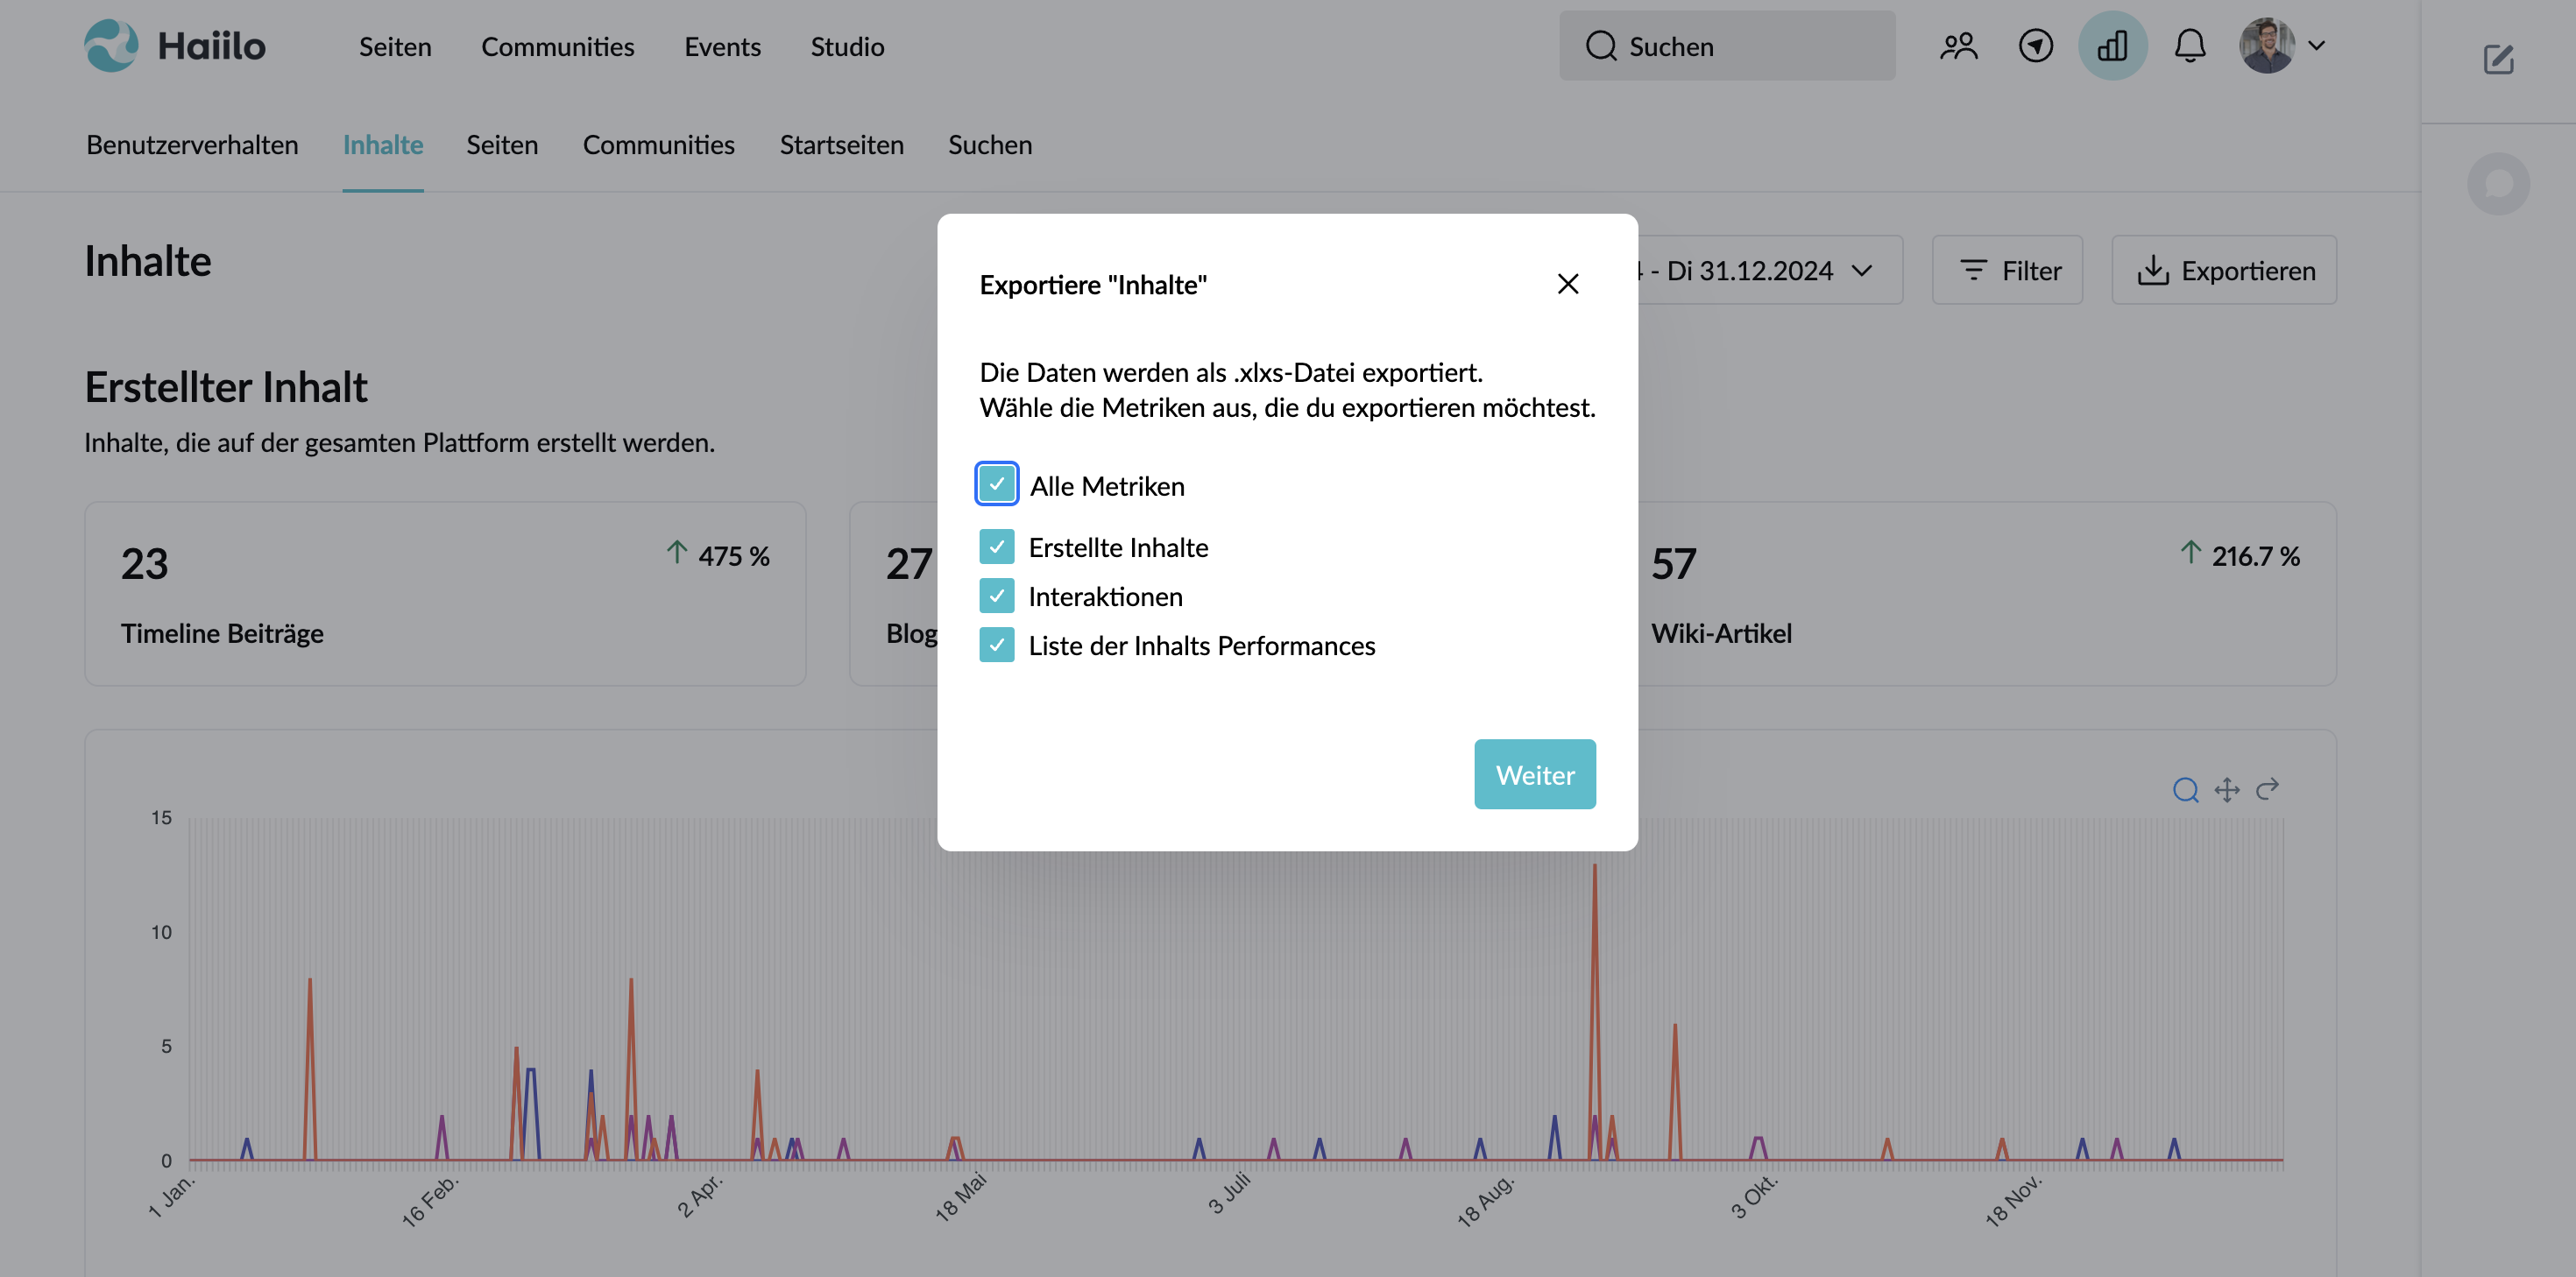Switch to Seiten analytics tab
The height and width of the screenshot is (1277, 2576).
pos(502,145)
